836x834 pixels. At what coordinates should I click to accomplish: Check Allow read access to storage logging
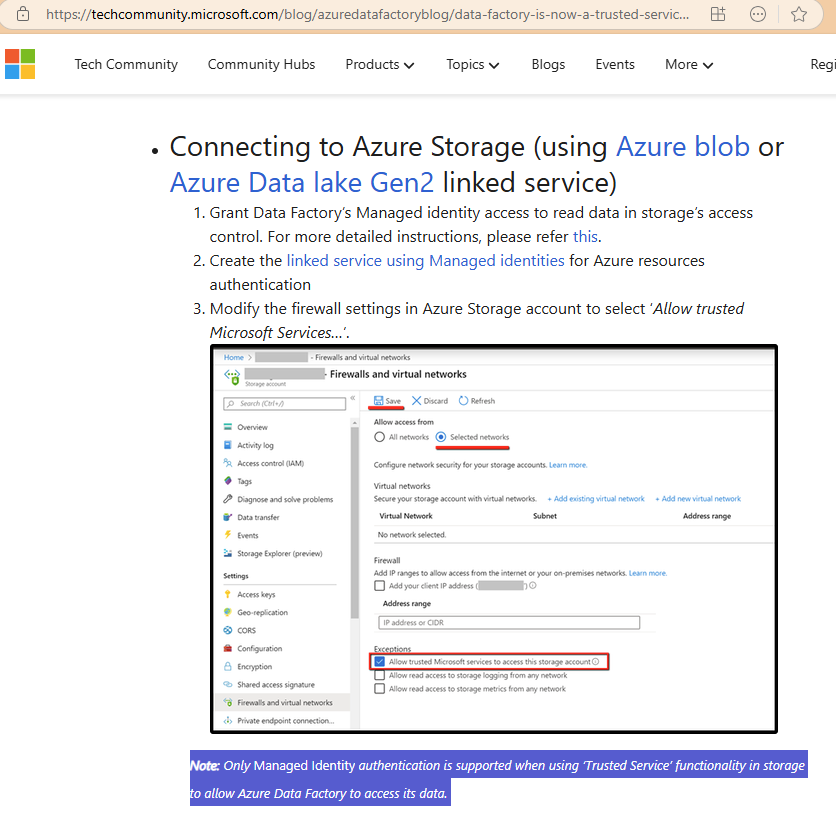coord(379,675)
